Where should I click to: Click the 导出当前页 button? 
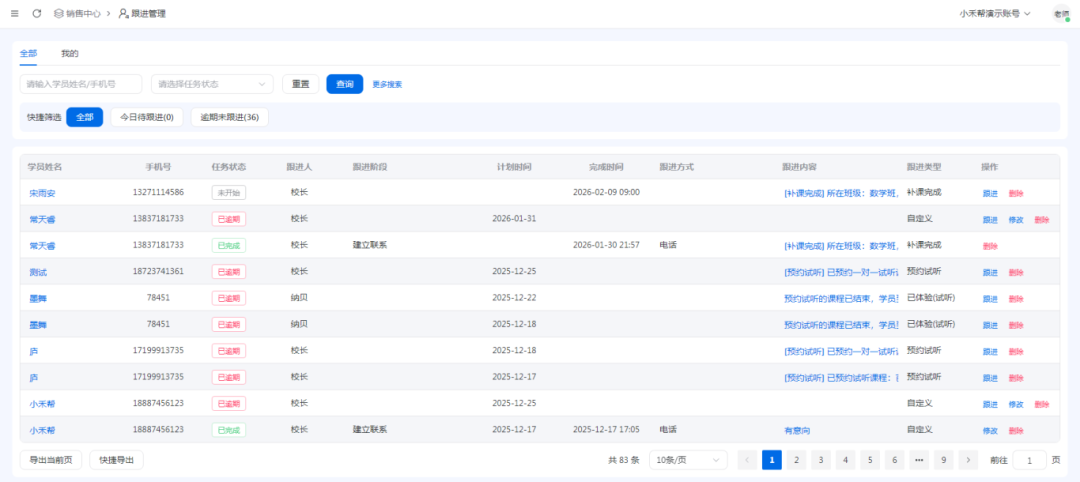[x=51, y=460]
